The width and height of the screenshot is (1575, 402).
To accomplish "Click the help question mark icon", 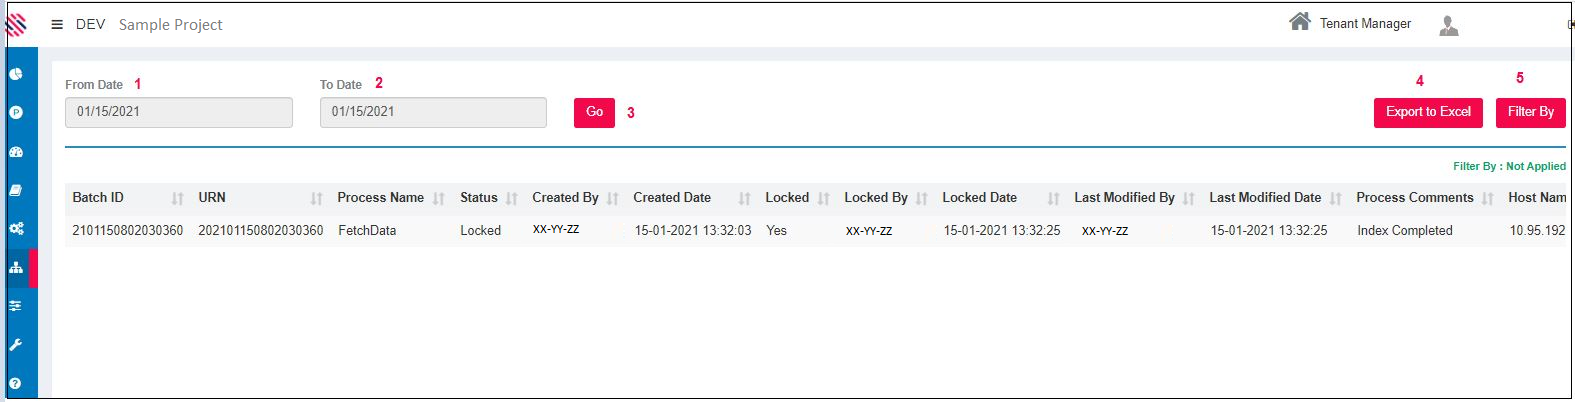I will click(16, 383).
